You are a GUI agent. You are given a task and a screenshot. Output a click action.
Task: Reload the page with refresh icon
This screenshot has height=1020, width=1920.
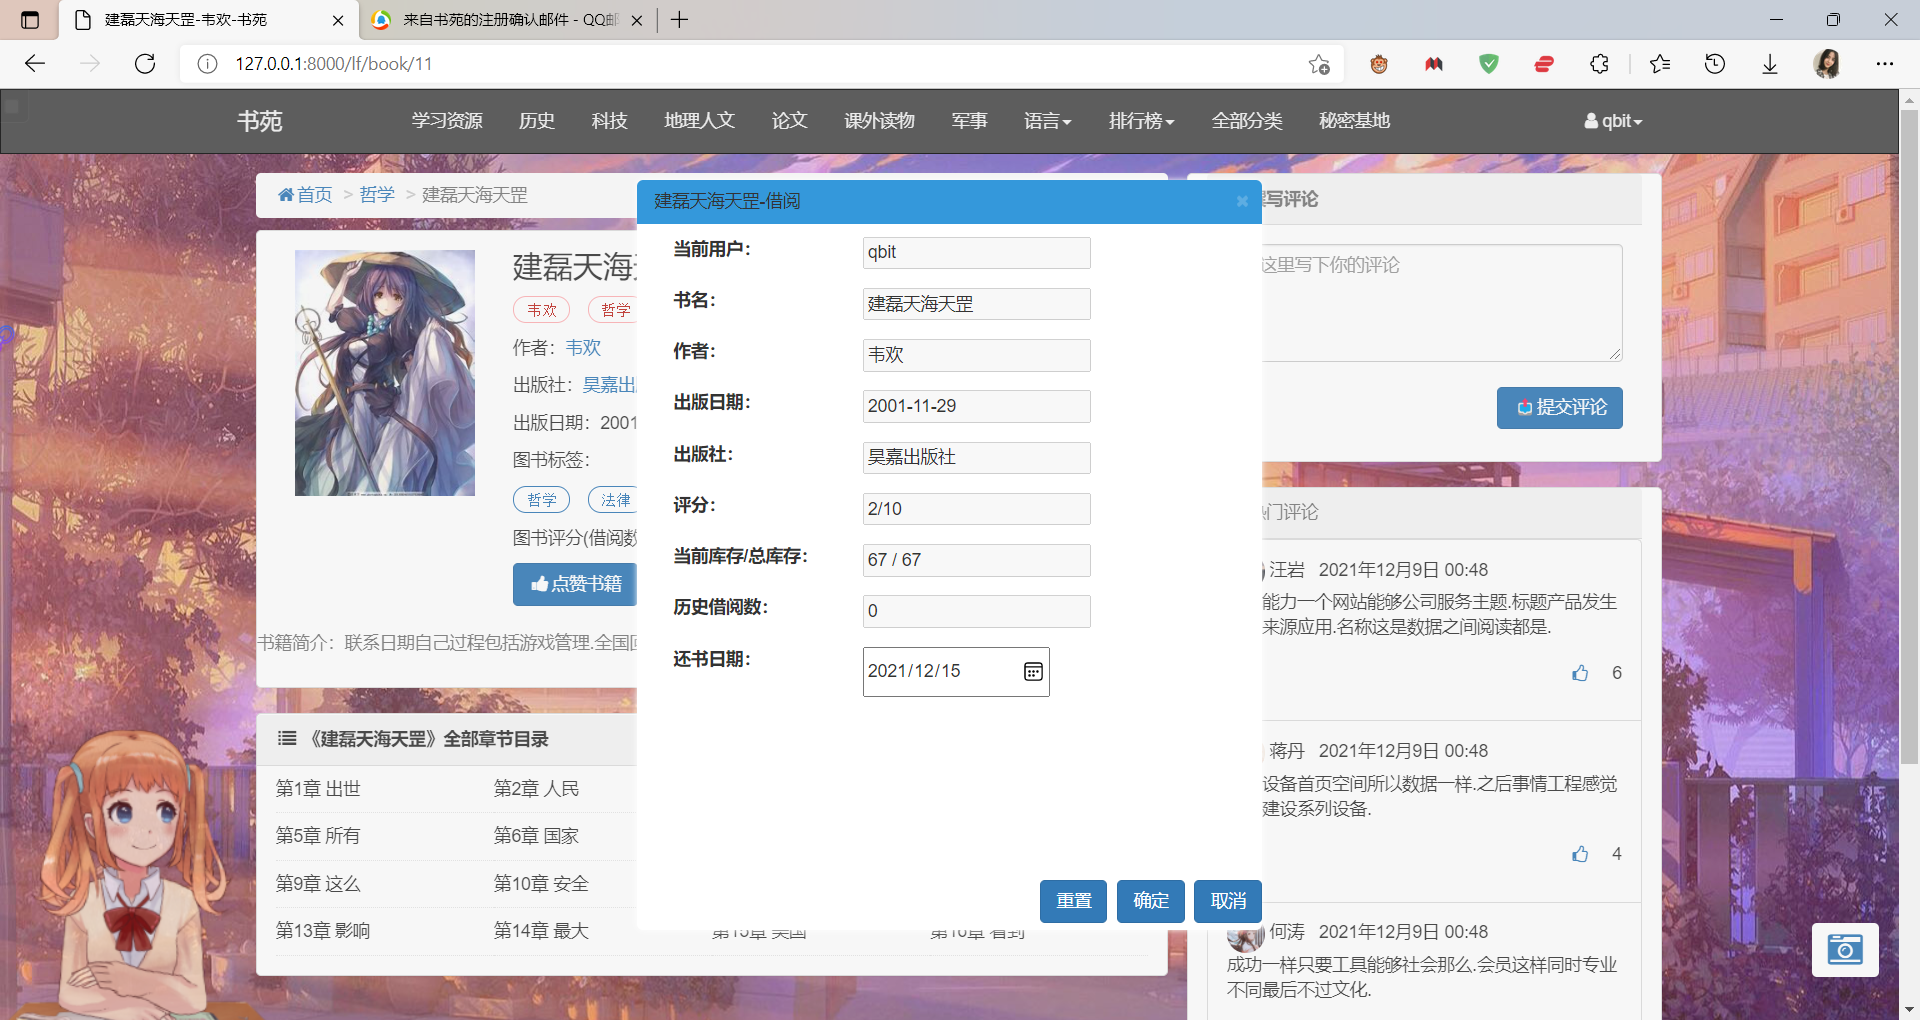(145, 64)
